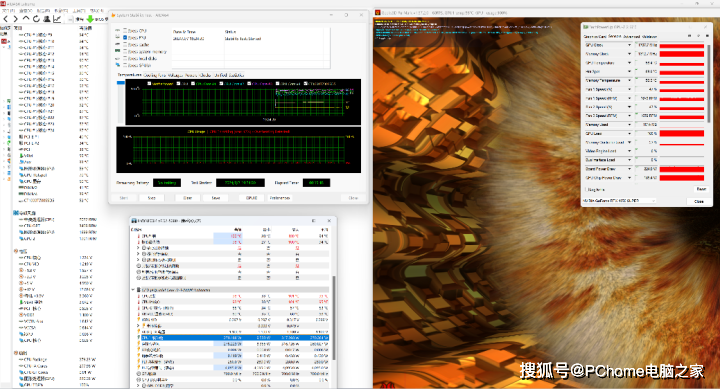Click the AIDA64 back navigation arrow
Viewport: 720px width, 389px height.
tap(6, 19)
